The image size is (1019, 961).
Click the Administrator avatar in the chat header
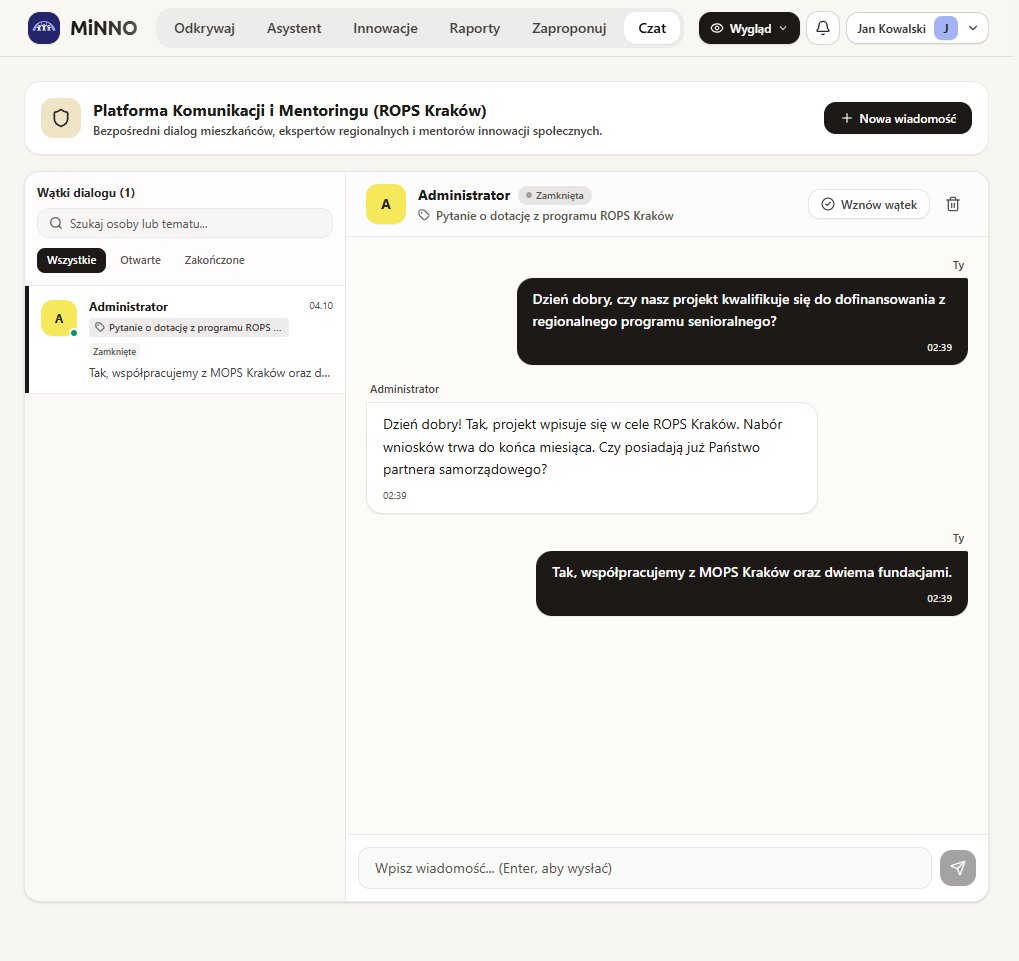(386, 204)
